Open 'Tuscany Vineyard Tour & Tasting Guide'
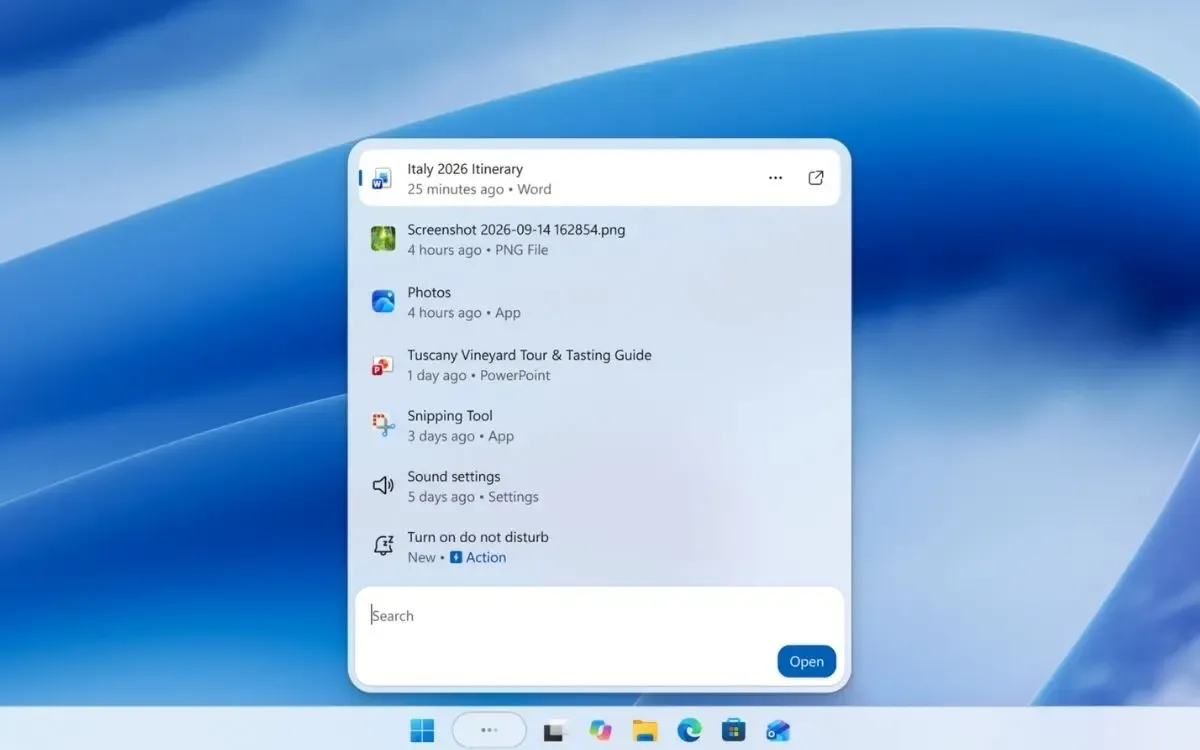 599,365
